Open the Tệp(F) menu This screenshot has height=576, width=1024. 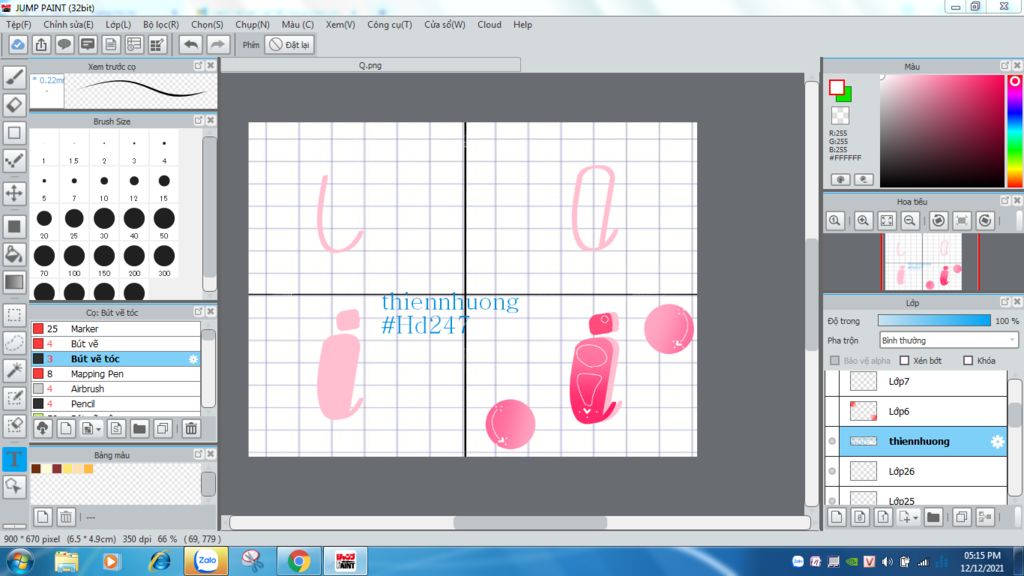coord(18,24)
